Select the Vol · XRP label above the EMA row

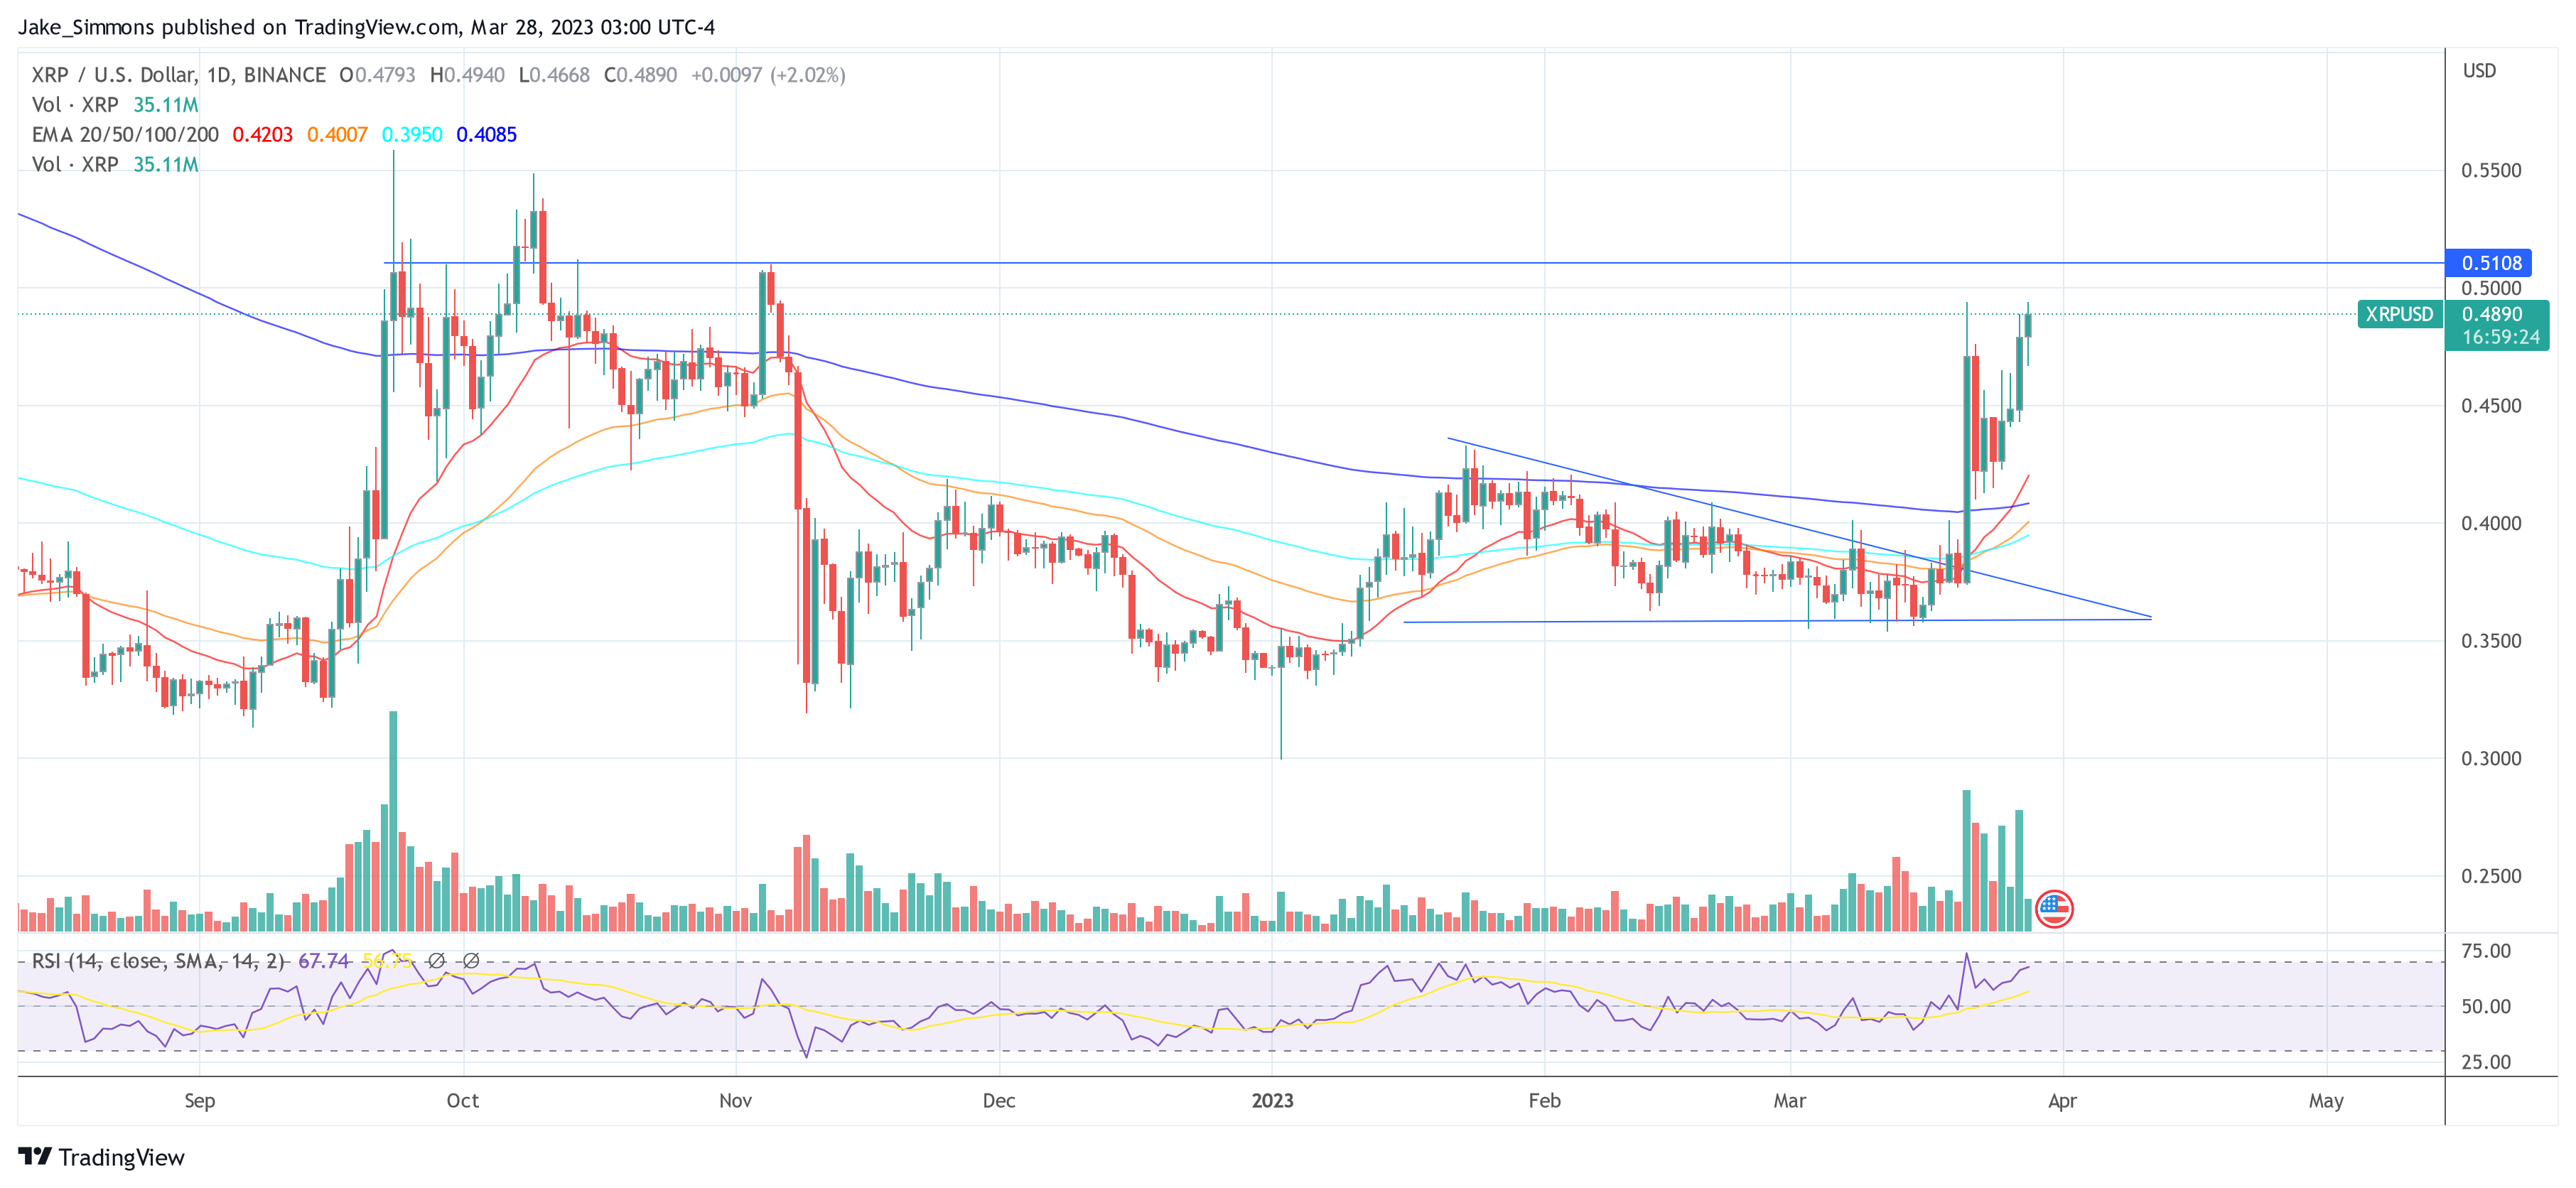point(75,105)
